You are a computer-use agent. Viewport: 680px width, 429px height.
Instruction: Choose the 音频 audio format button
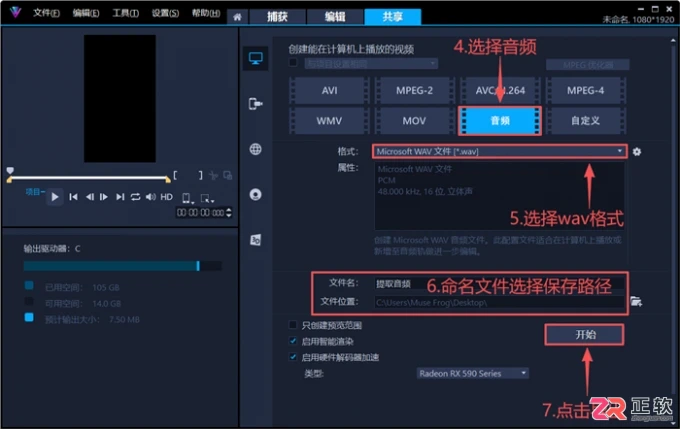[500, 121]
